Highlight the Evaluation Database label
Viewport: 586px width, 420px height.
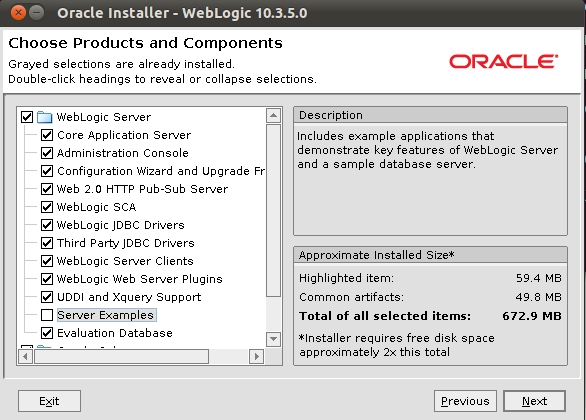click(115, 333)
